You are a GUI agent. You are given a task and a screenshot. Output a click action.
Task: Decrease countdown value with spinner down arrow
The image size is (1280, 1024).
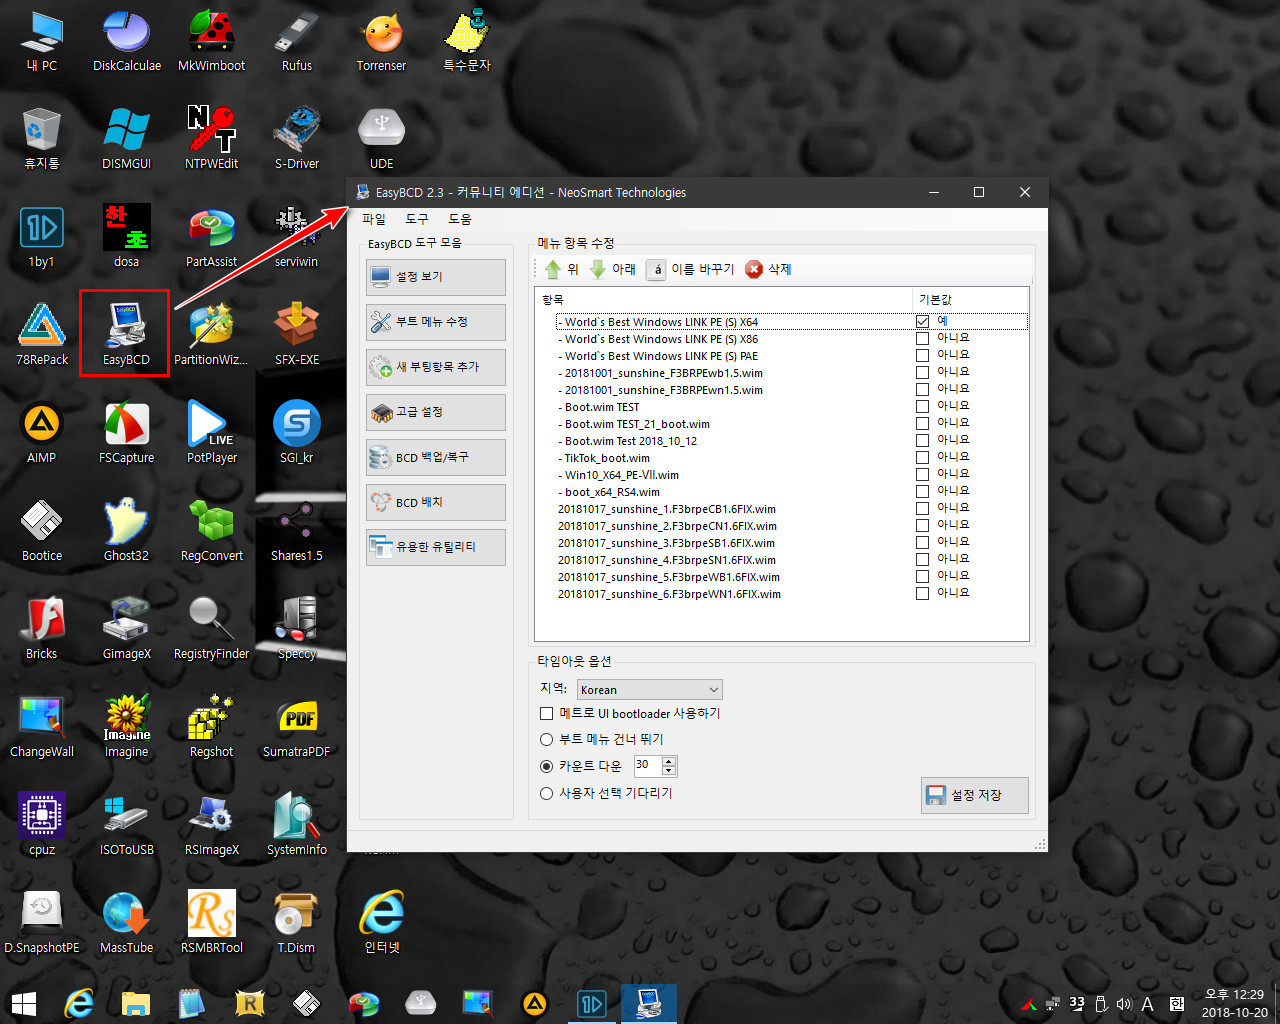coord(670,771)
